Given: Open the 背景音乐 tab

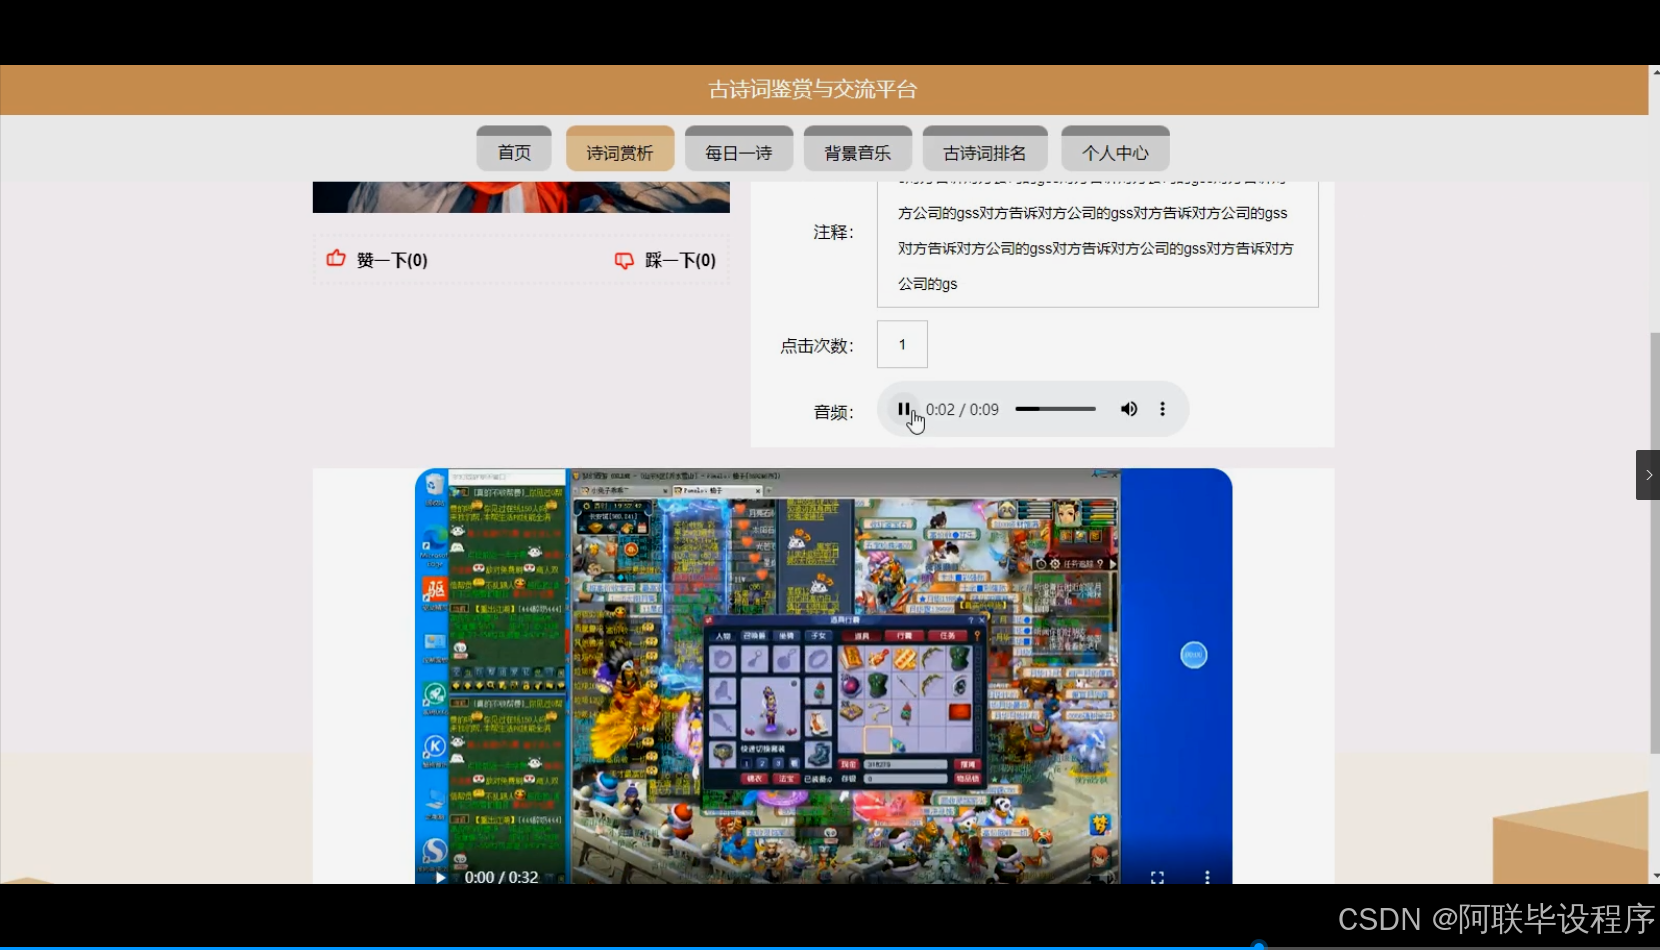Looking at the screenshot, I should [858, 150].
